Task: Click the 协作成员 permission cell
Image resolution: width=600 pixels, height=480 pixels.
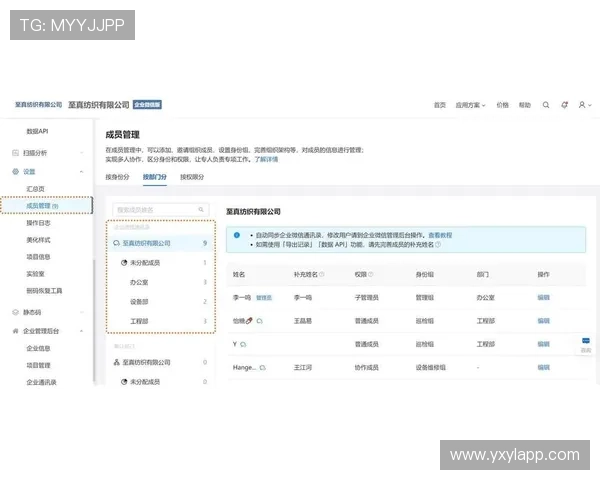Action: click(367, 367)
